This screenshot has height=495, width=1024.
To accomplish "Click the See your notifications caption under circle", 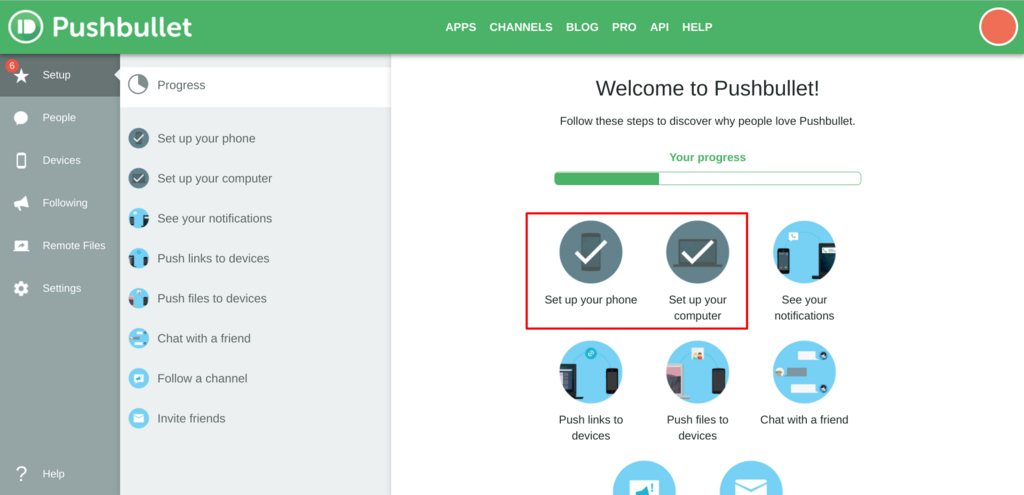I will pyautogui.click(x=805, y=308).
